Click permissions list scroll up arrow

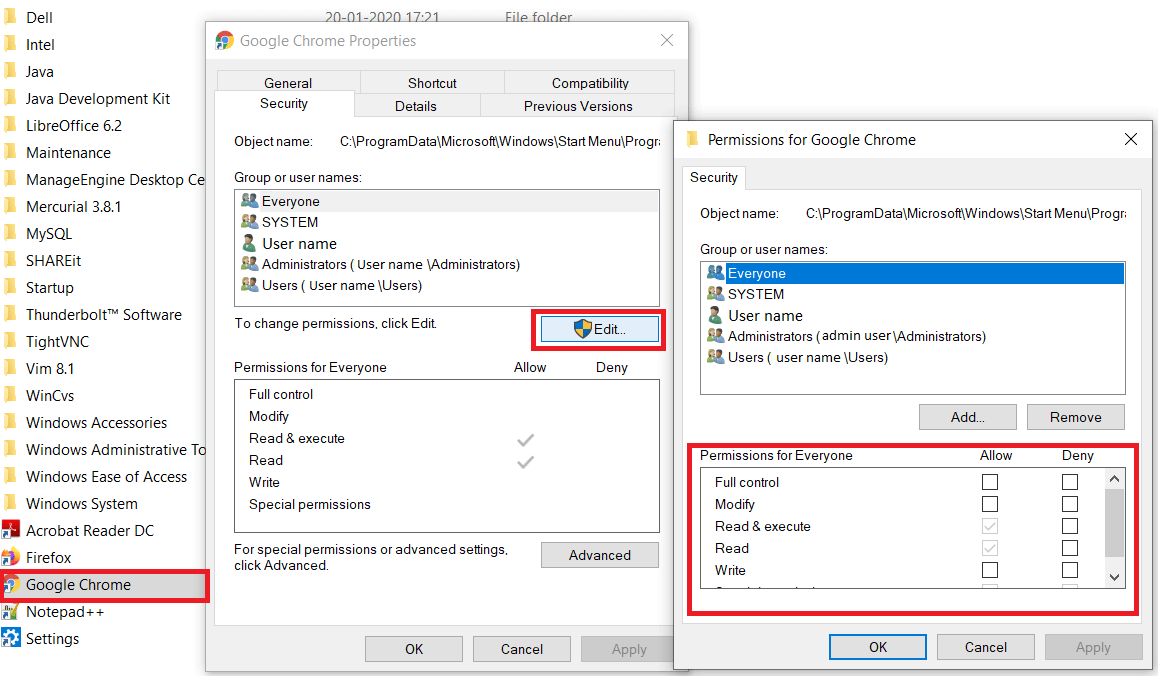pyautogui.click(x=1114, y=479)
